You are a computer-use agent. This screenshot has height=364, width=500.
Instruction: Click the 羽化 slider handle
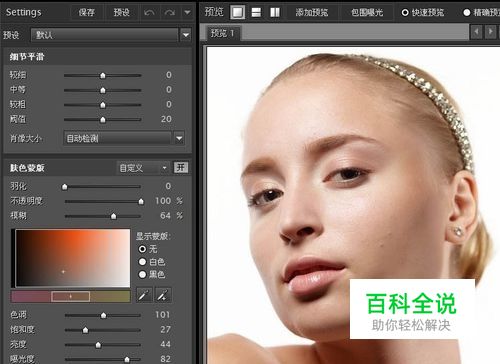click(65, 187)
